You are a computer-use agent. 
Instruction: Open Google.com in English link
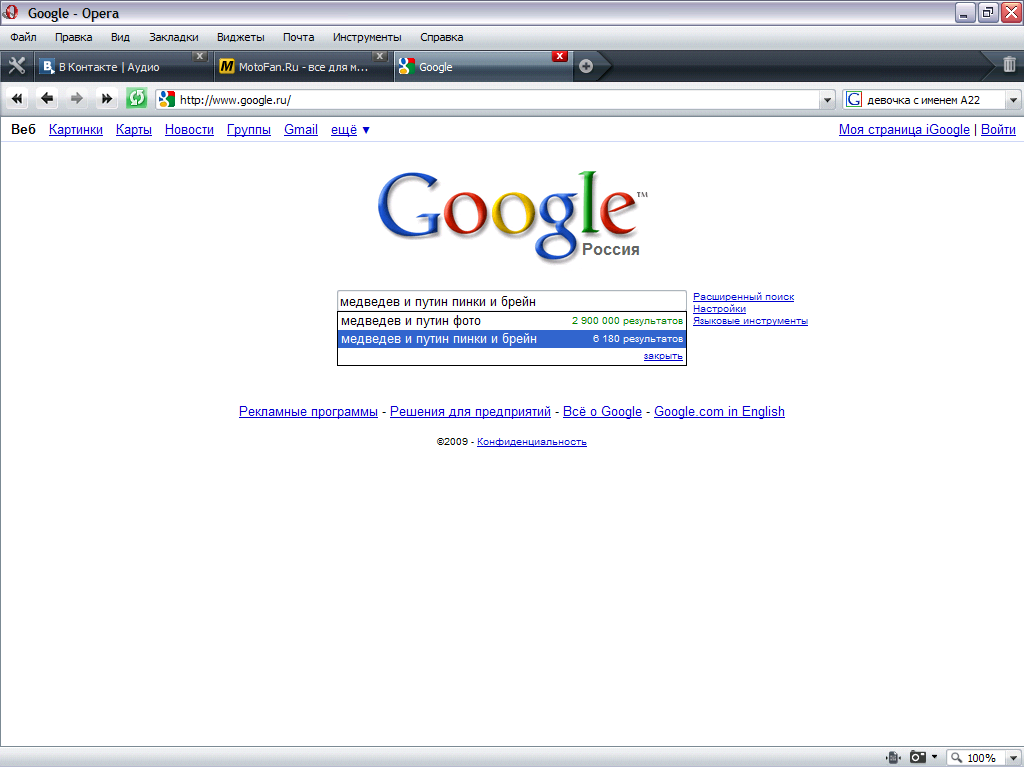coord(719,411)
